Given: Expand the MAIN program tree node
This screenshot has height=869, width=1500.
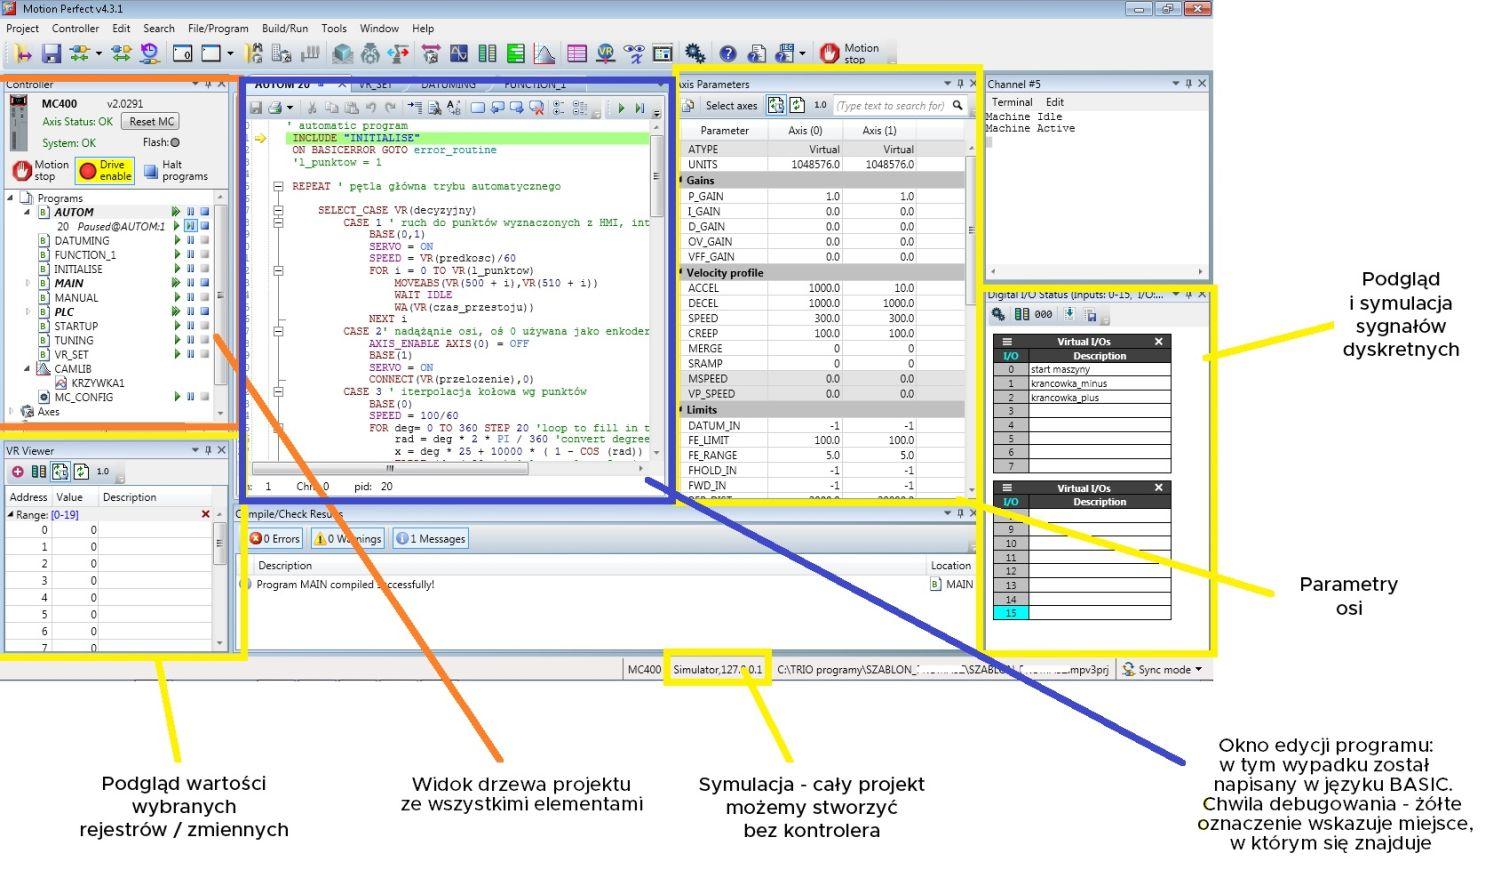Looking at the screenshot, I should [28, 284].
